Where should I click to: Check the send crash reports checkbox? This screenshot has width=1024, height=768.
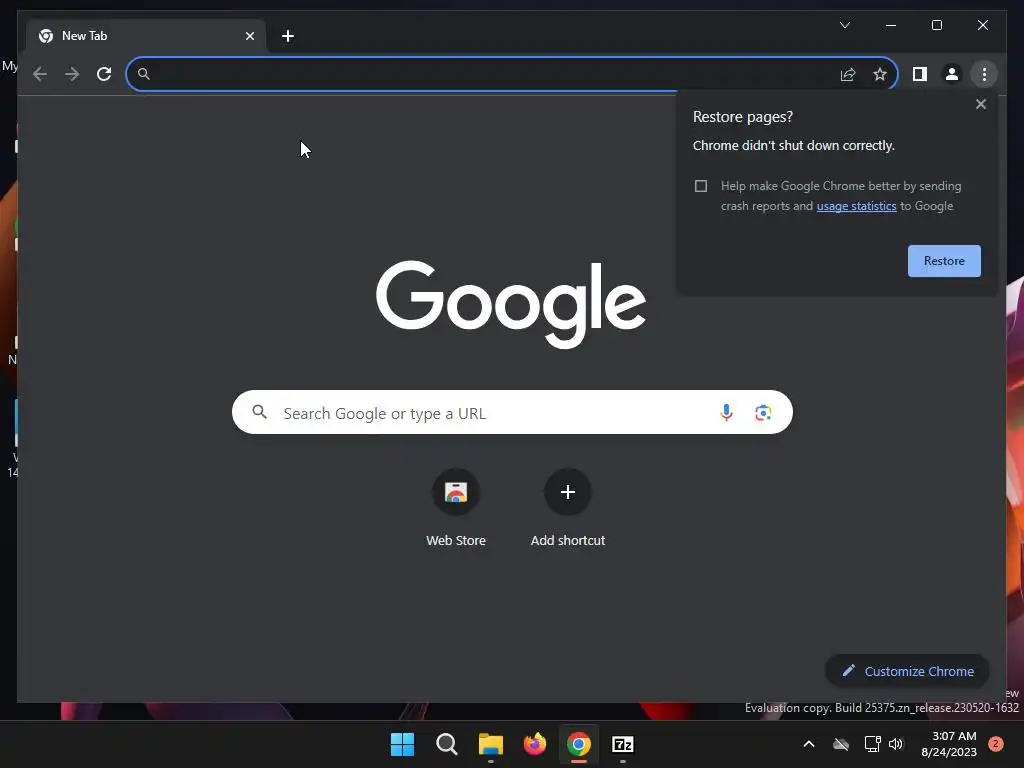701,186
